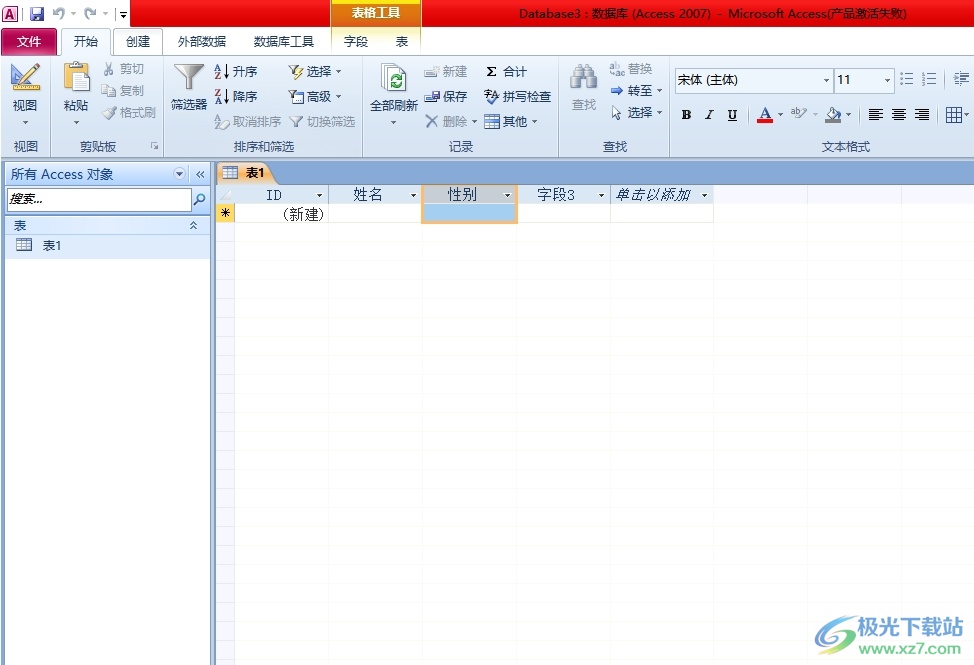Select the new row selector asterisk
This screenshot has height=665, width=974.
[225, 214]
